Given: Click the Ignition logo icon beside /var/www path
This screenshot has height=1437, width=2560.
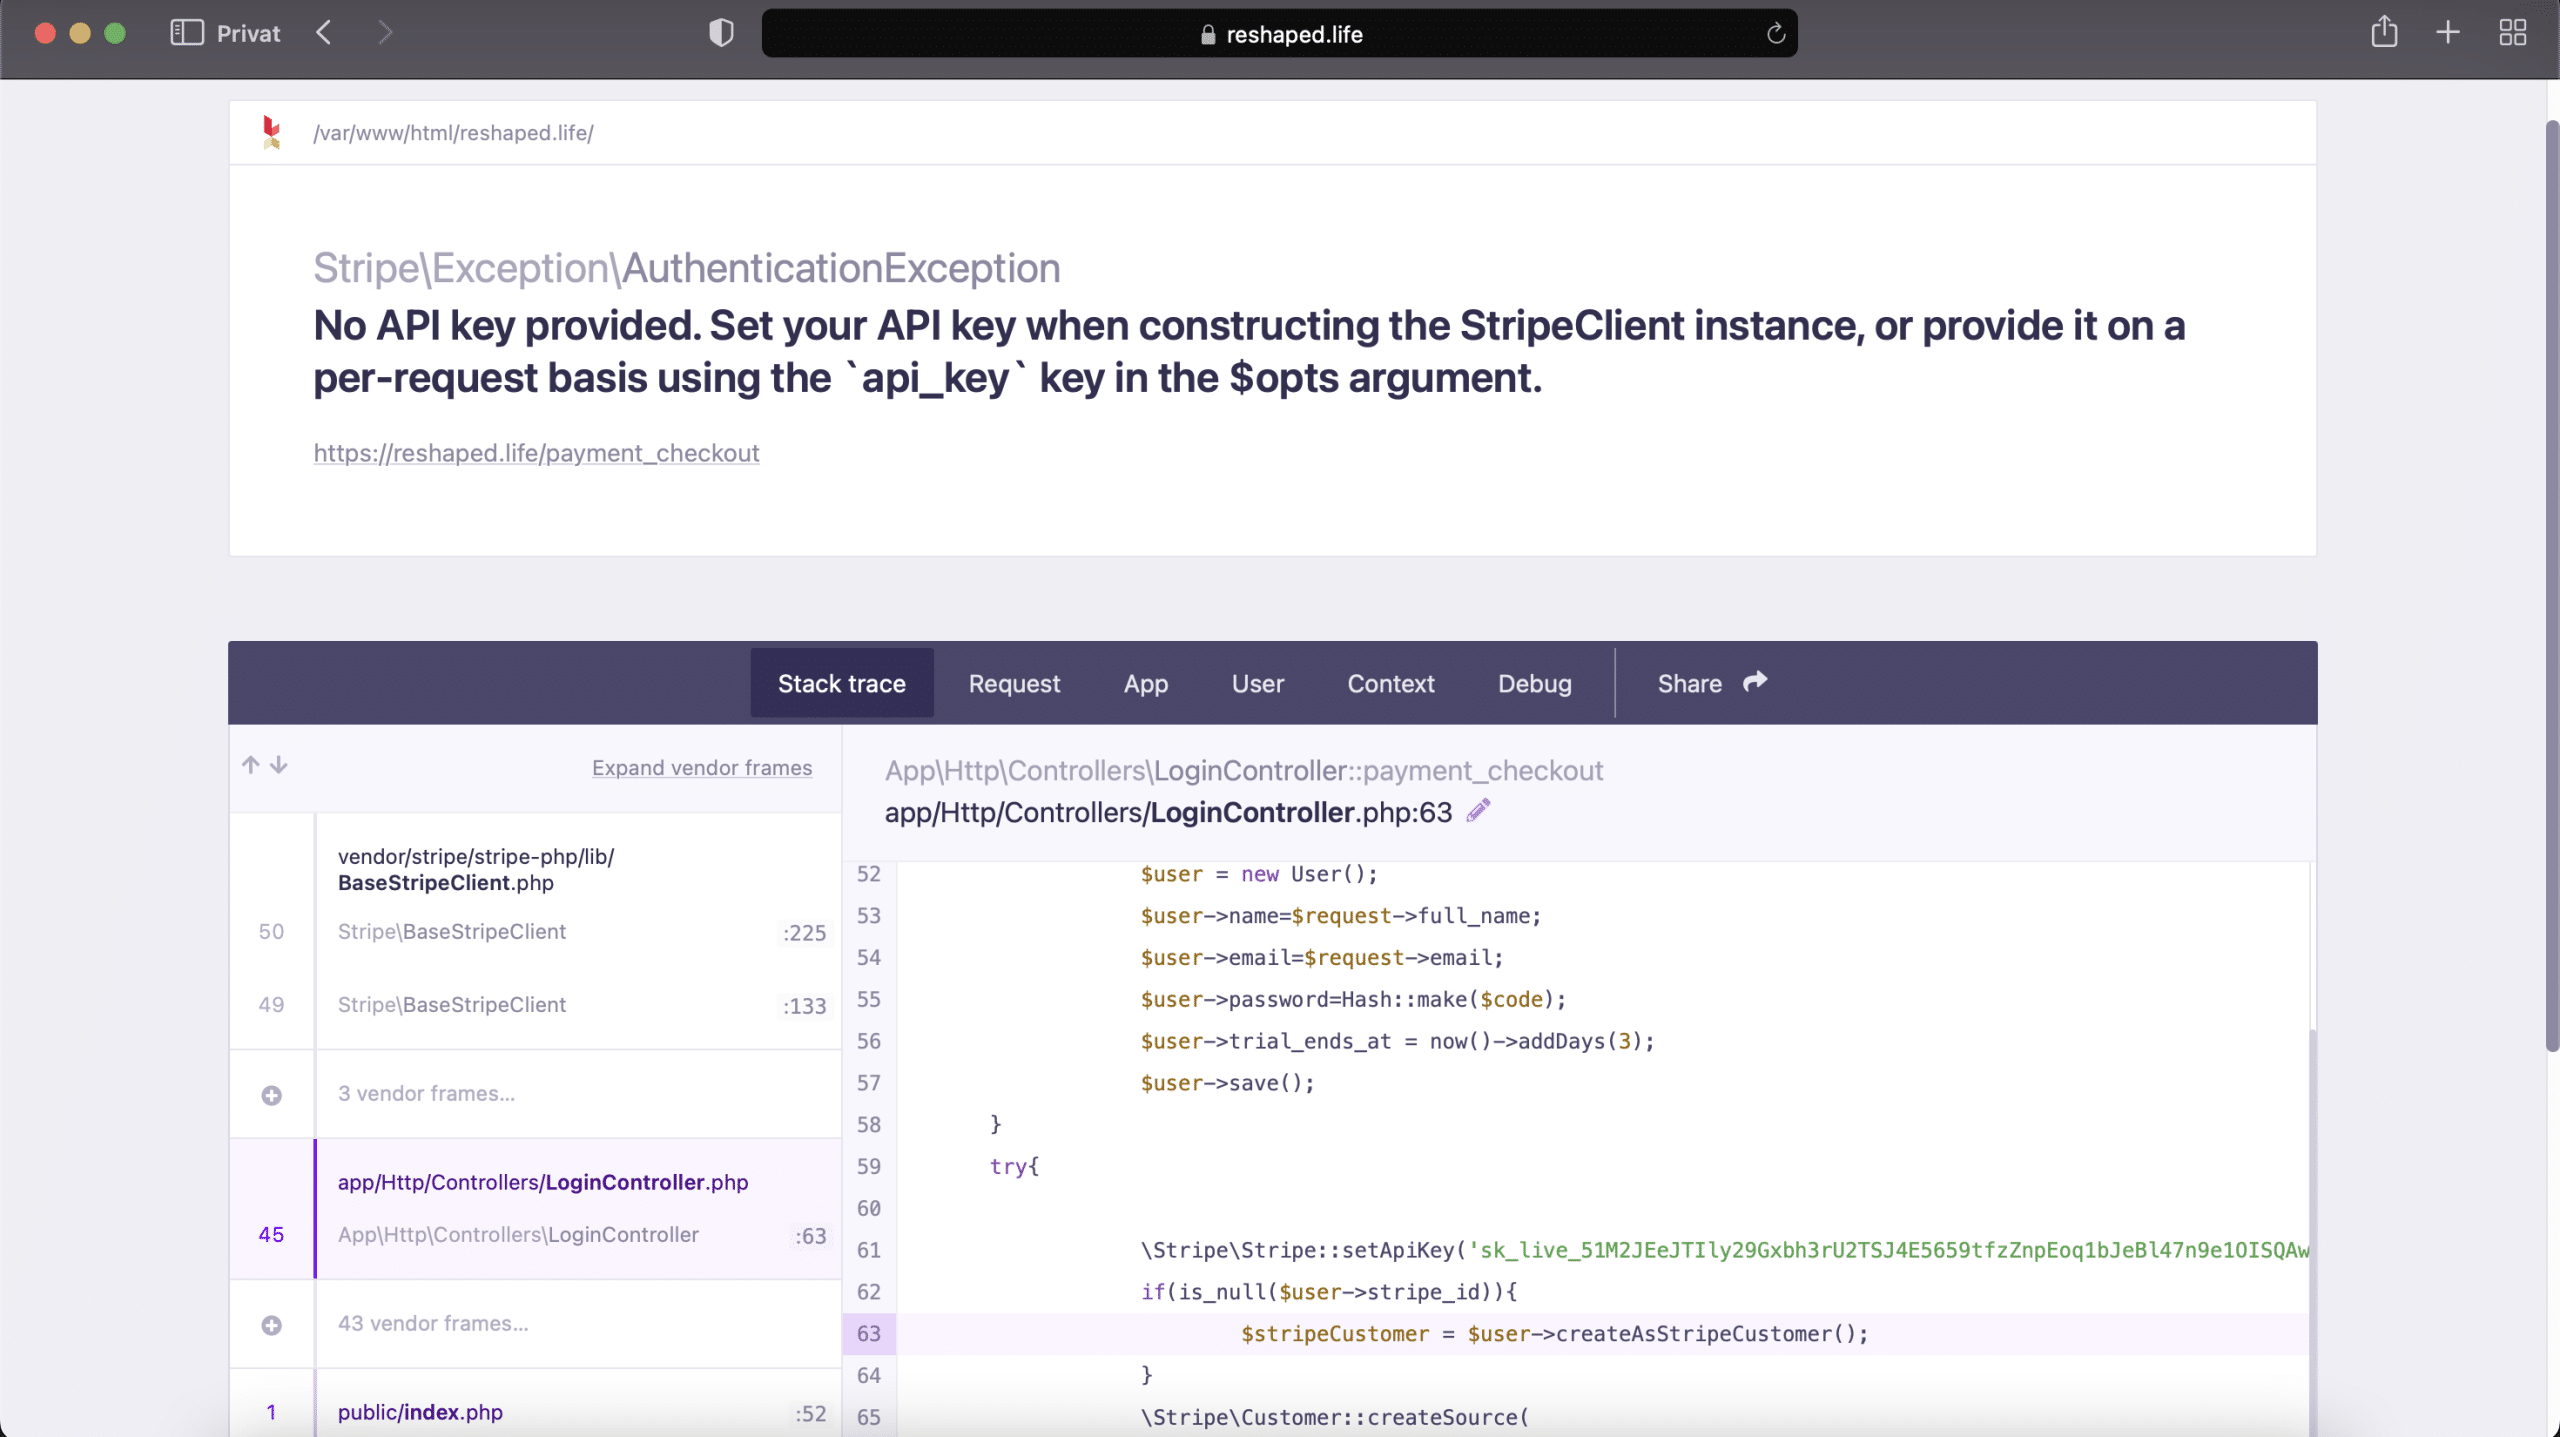Looking at the screenshot, I should point(271,132).
